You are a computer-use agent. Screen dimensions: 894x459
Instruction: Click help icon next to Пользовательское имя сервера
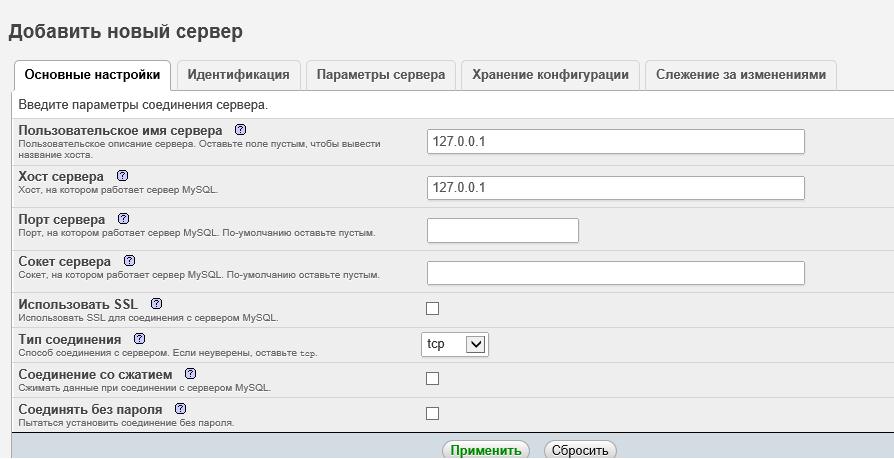tap(240, 130)
